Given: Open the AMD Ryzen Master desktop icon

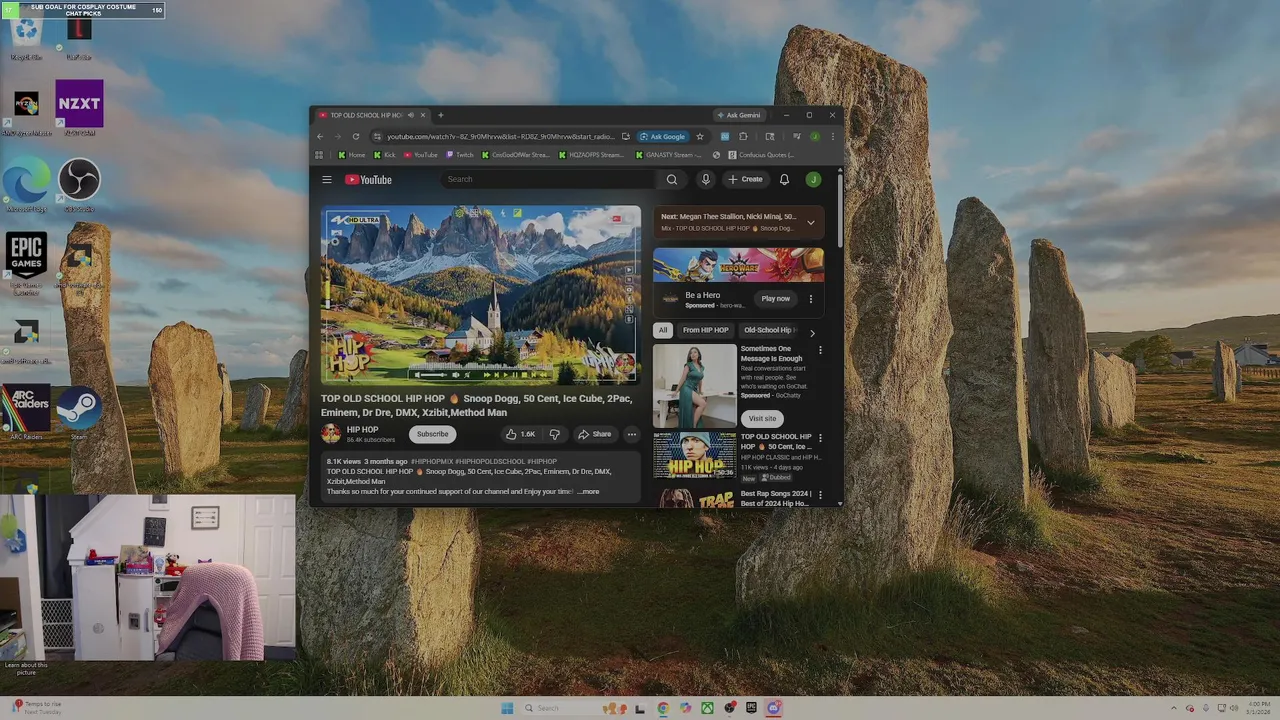Looking at the screenshot, I should tap(26, 113).
